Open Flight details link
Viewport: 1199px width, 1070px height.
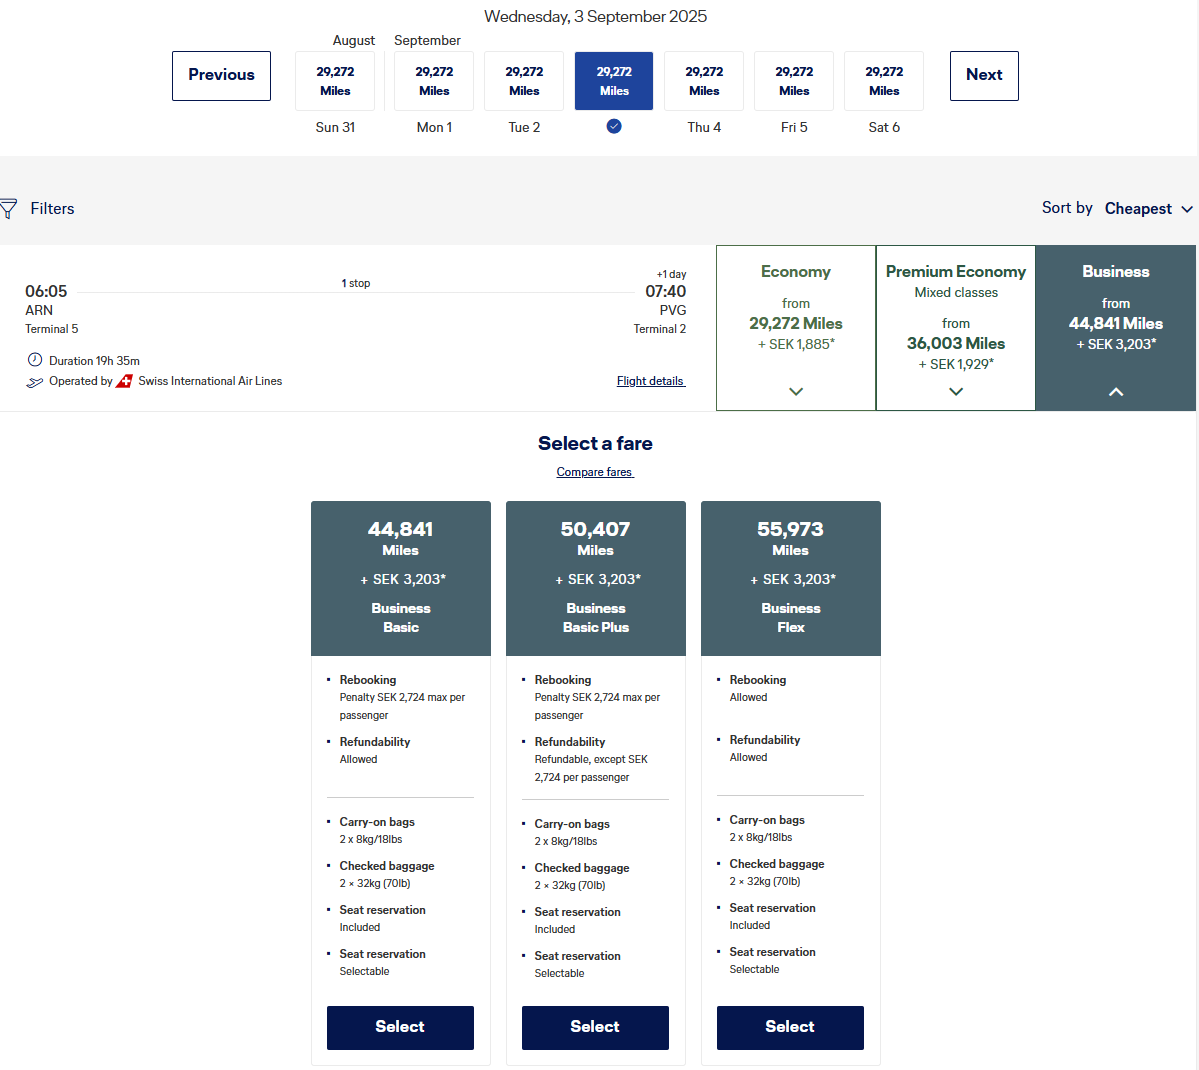coord(651,381)
